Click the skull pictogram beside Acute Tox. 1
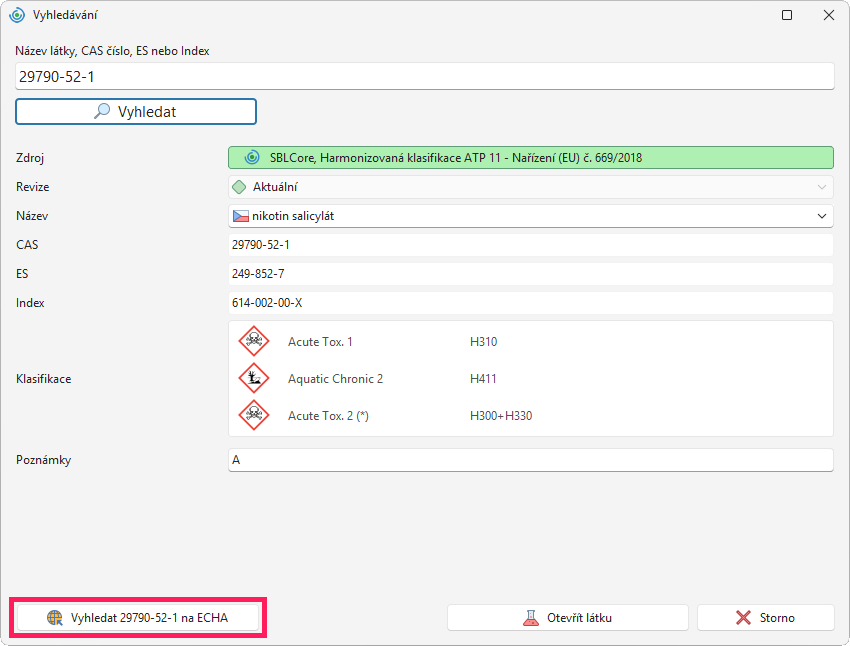This screenshot has height=646, width=850. pyautogui.click(x=254, y=341)
